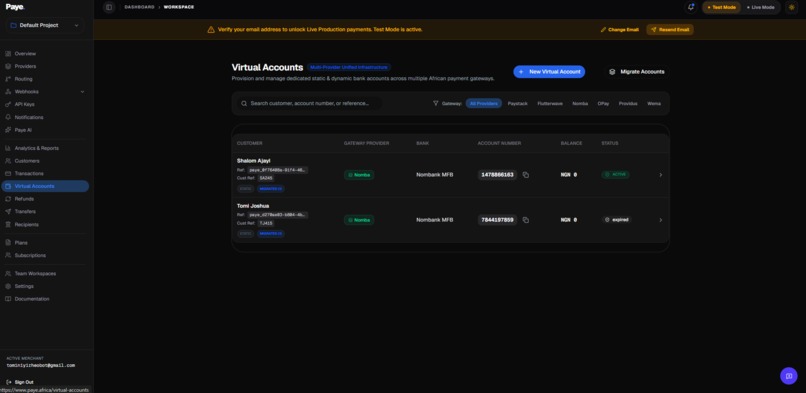
Task: Click the Transfers paper-plane icon
Action: (x=8, y=212)
